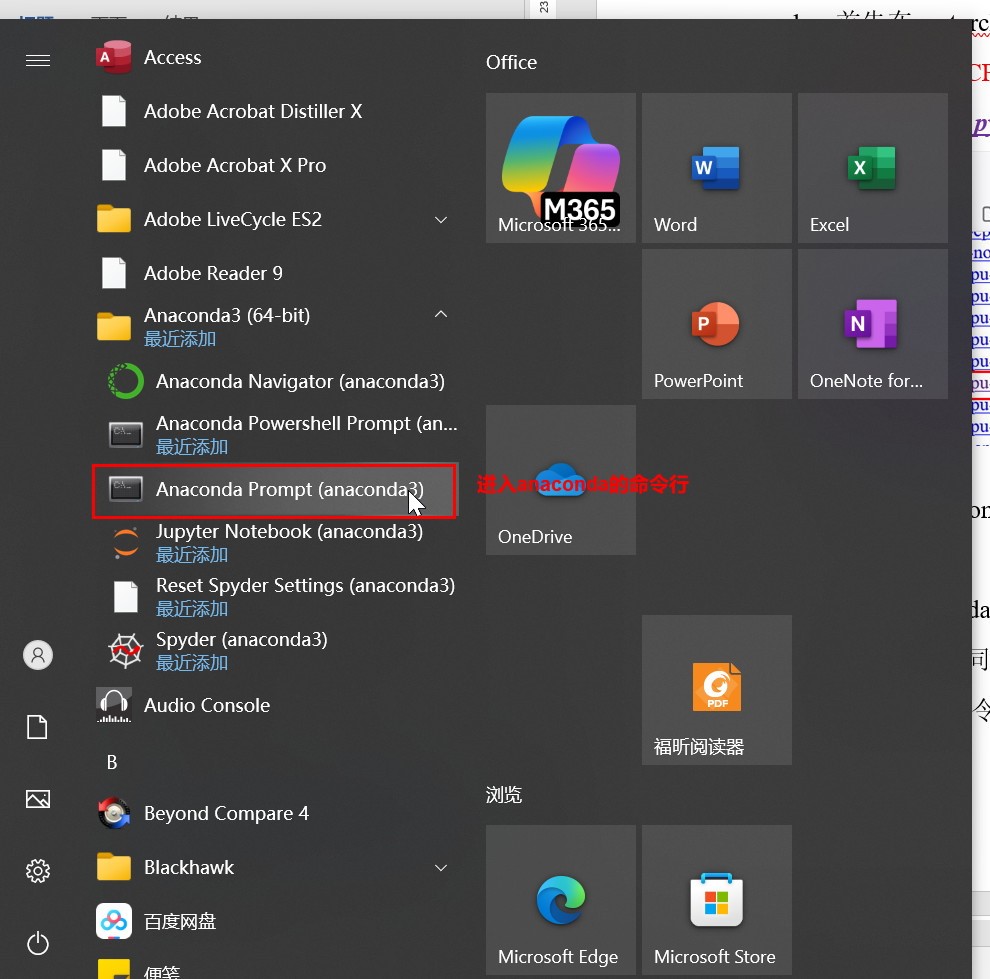
Task: Click the 便笺 sticky notes app
Action: tap(275, 966)
